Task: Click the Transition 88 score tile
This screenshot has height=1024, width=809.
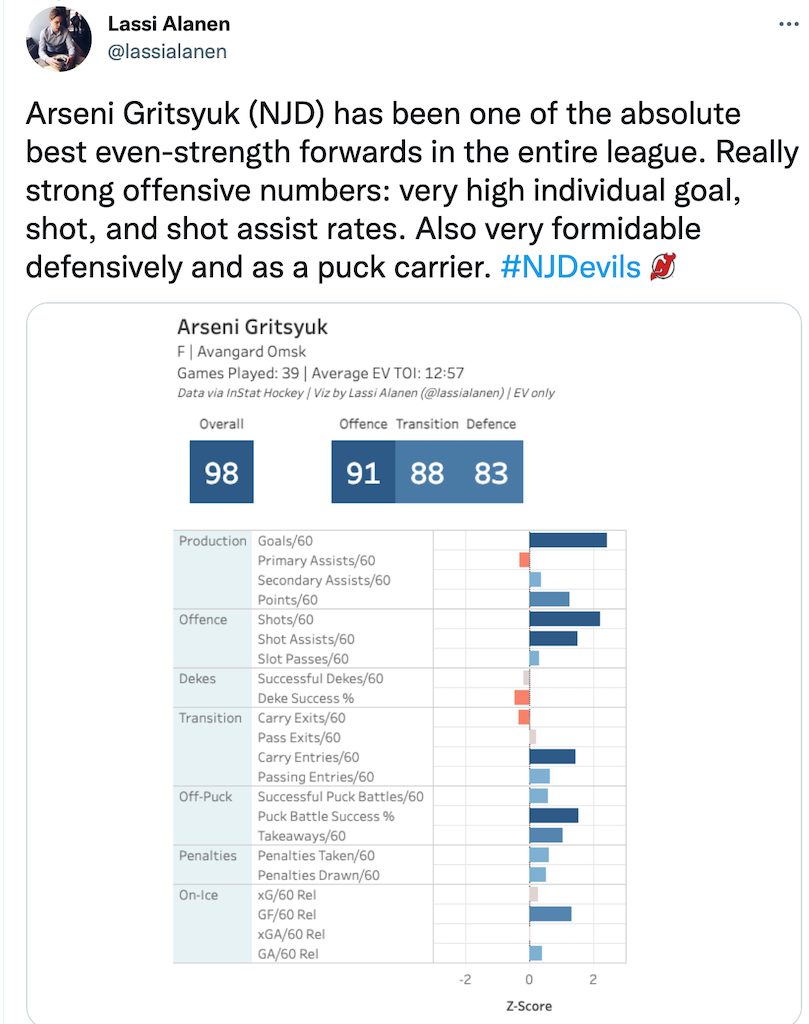Action: 427,472
